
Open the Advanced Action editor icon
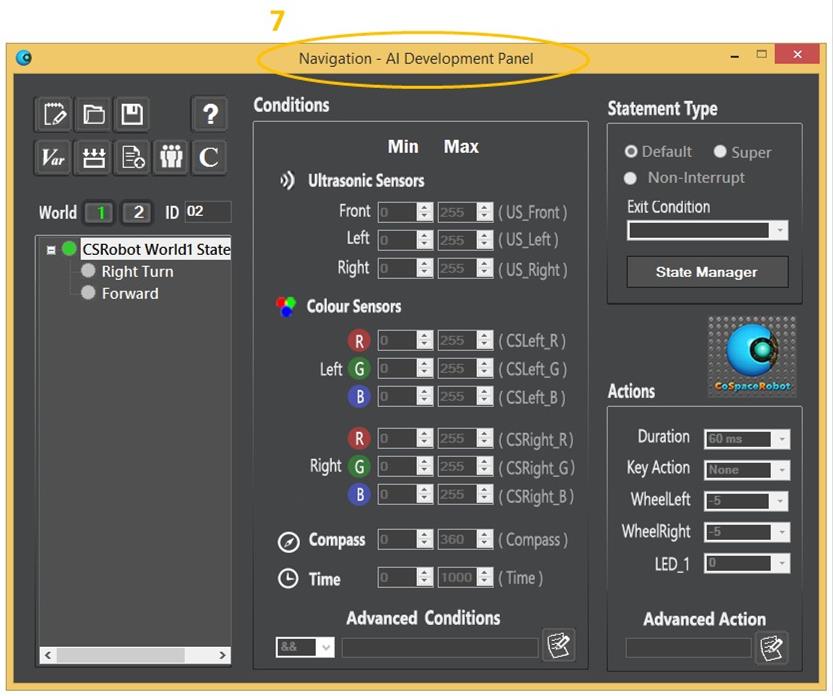pos(771,647)
